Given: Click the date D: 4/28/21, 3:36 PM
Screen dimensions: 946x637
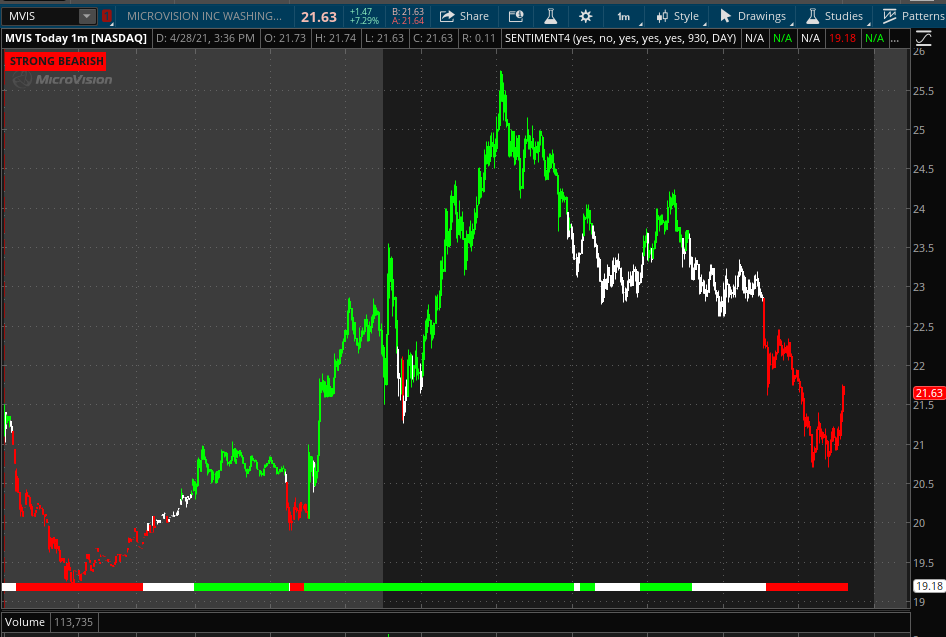Looking at the screenshot, I should (x=205, y=38).
